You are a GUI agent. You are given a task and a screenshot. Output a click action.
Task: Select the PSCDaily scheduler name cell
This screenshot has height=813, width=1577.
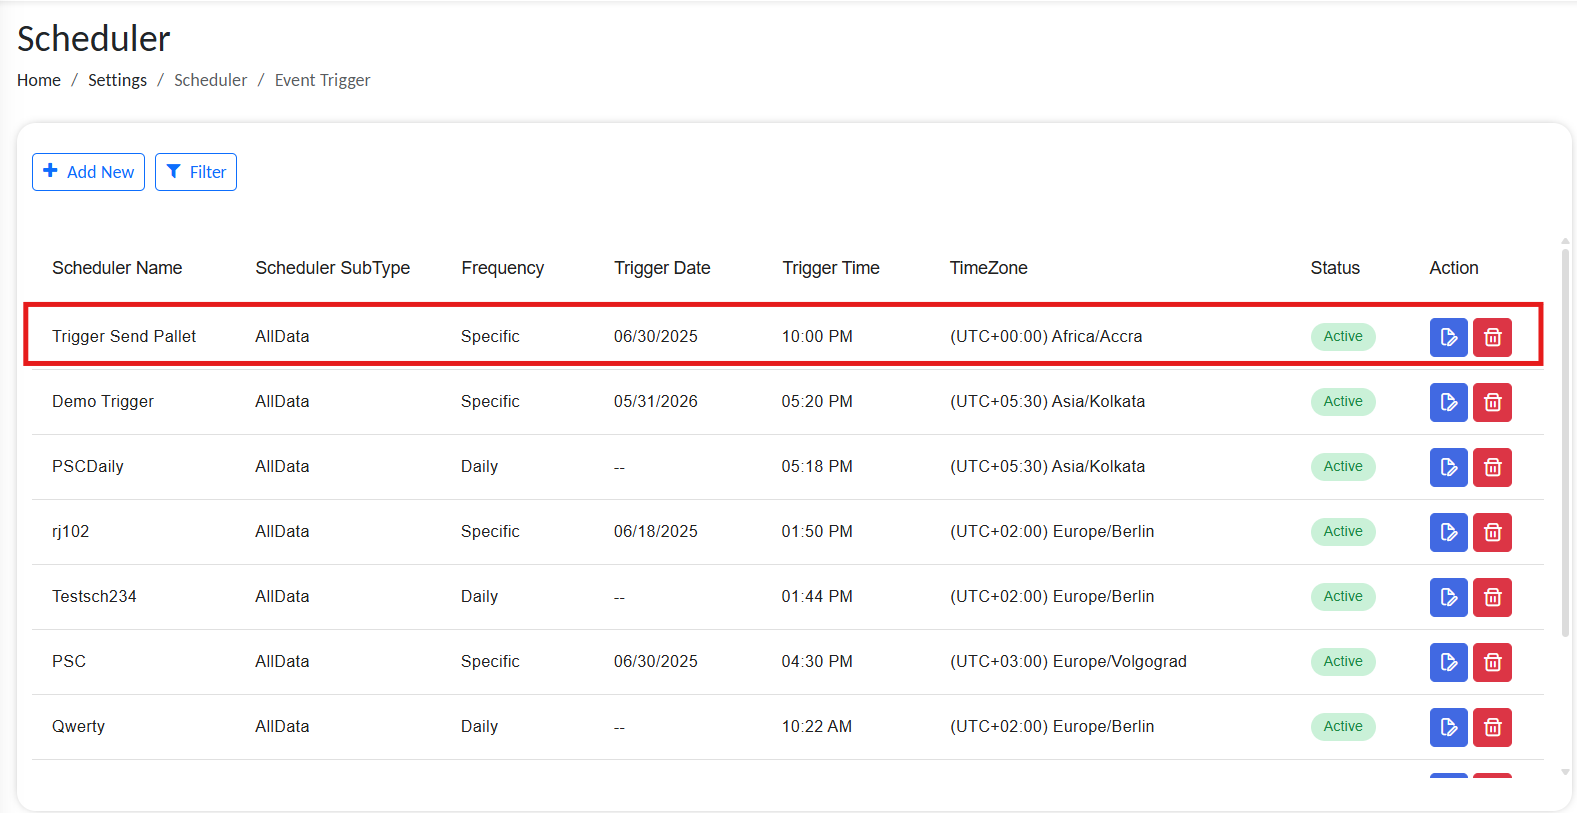pos(88,467)
